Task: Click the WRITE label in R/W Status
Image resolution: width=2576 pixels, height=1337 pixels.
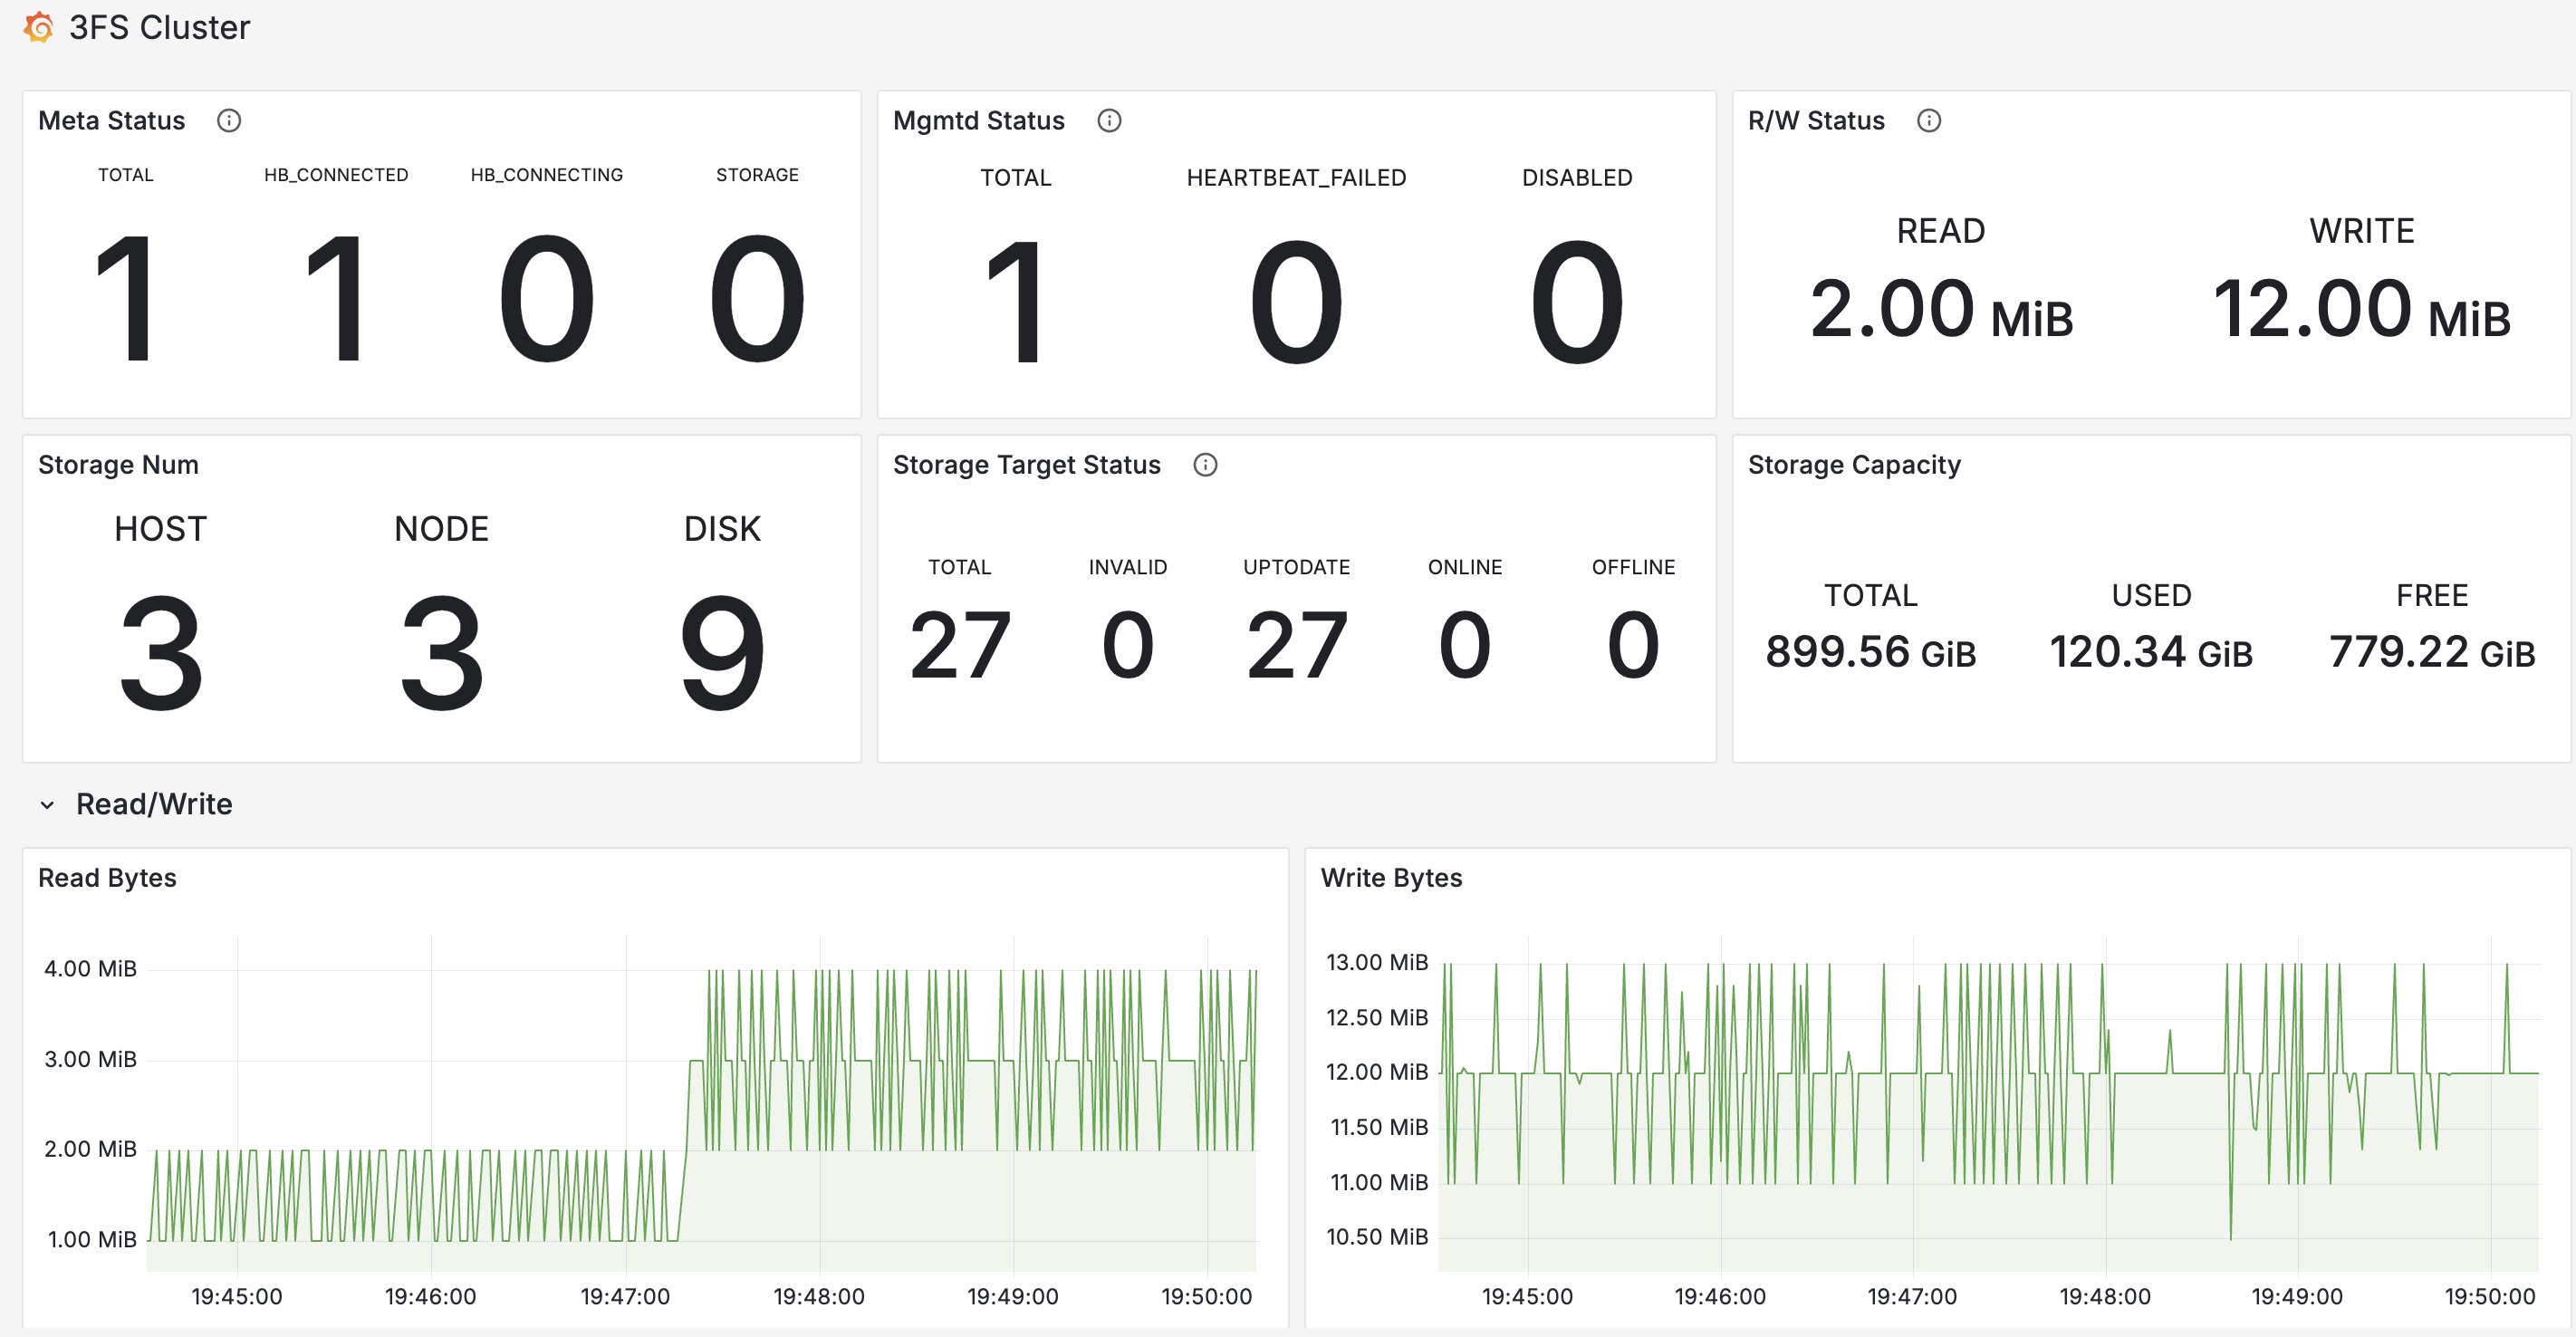Action: click(x=2361, y=231)
